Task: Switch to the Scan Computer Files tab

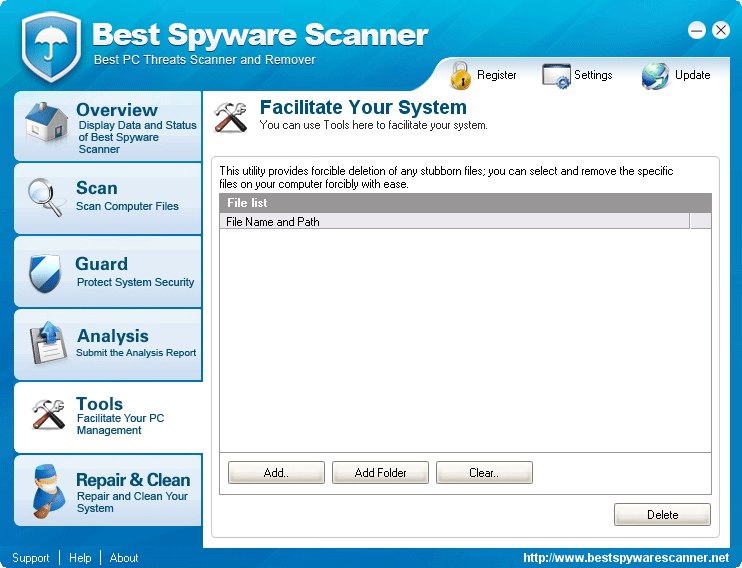Action: pyautogui.click(x=108, y=198)
